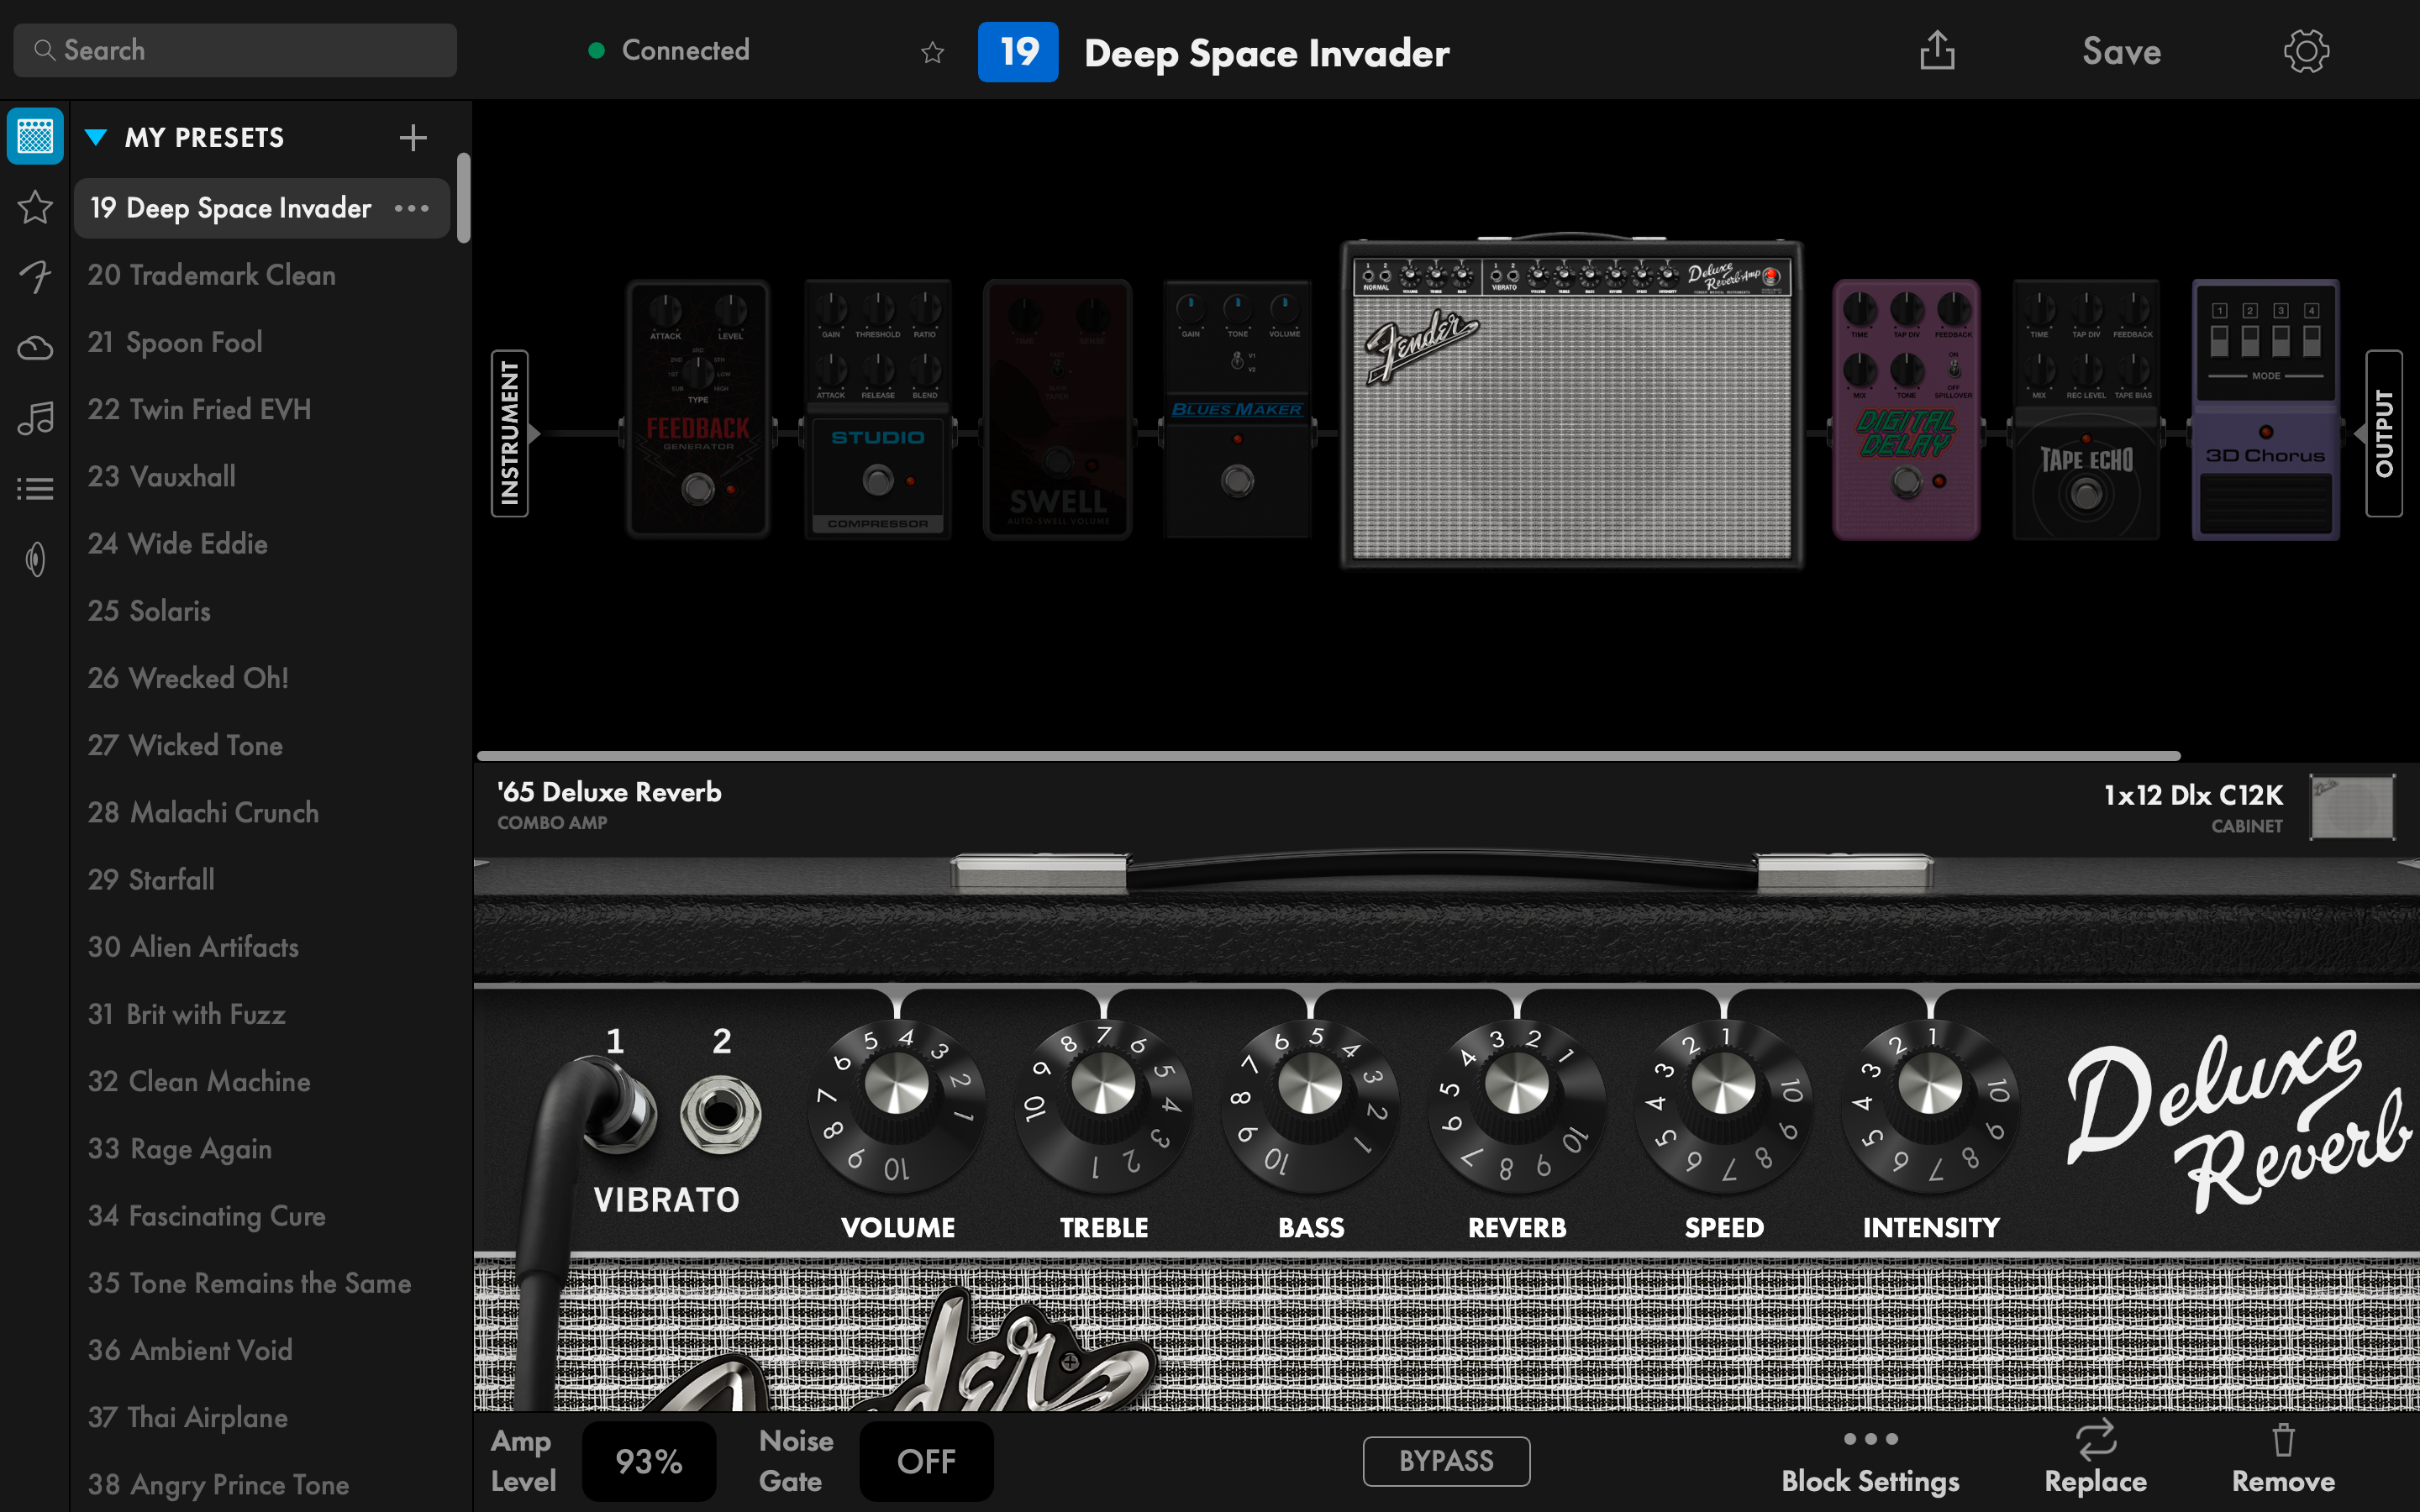
Task: Select the 3D Chorus pedal
Action: [x=2265, y=409]
